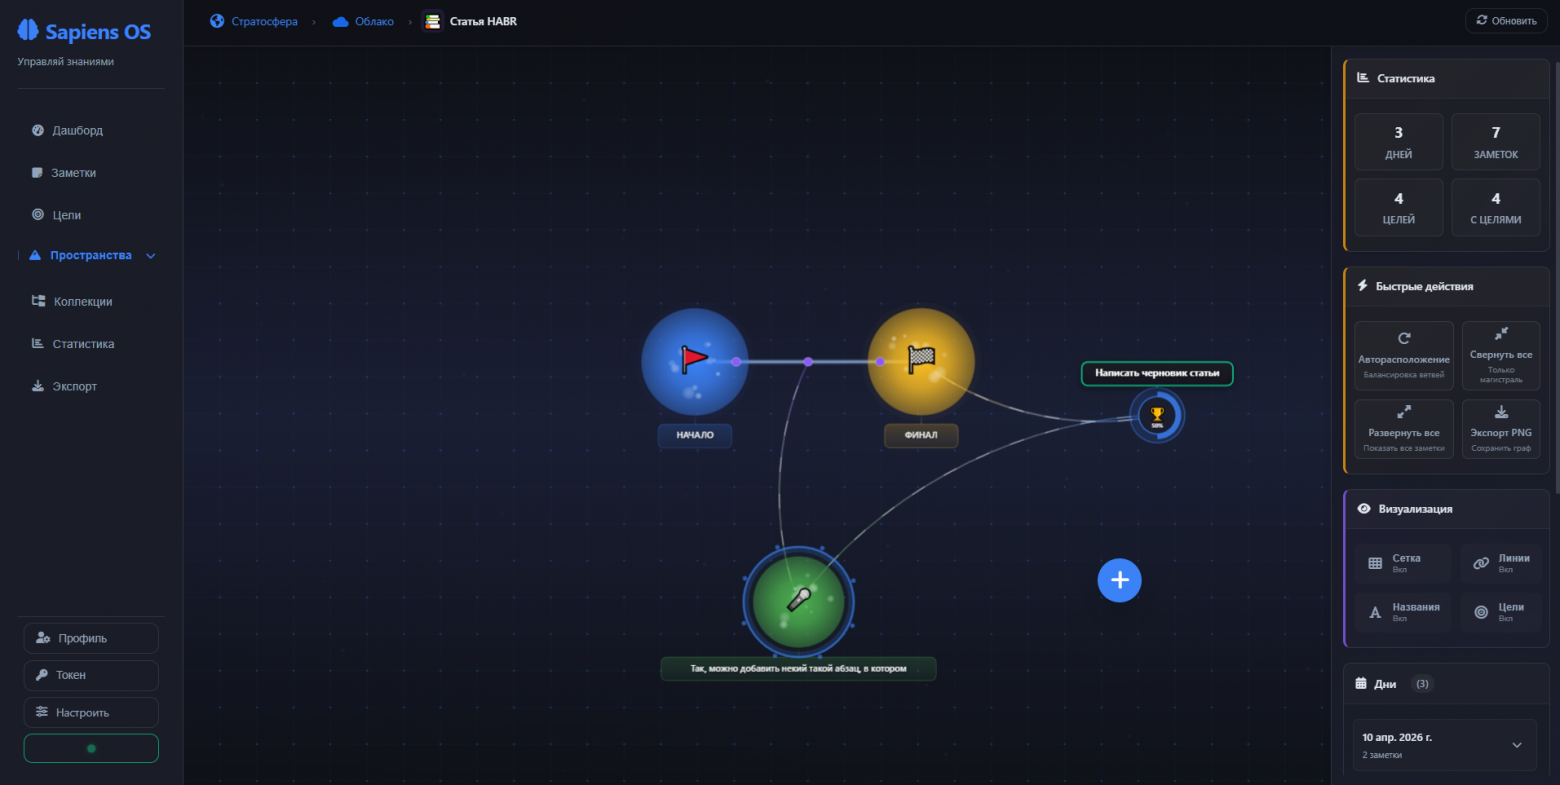Toggle Цели goals visibility
1560x785 pixels.
tap(1500, 612)
